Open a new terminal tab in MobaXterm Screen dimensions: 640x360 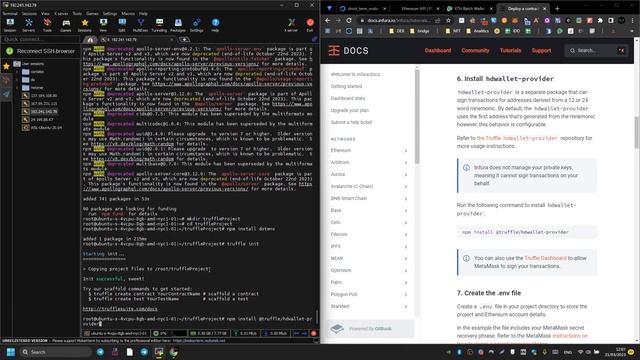(184, 40)
